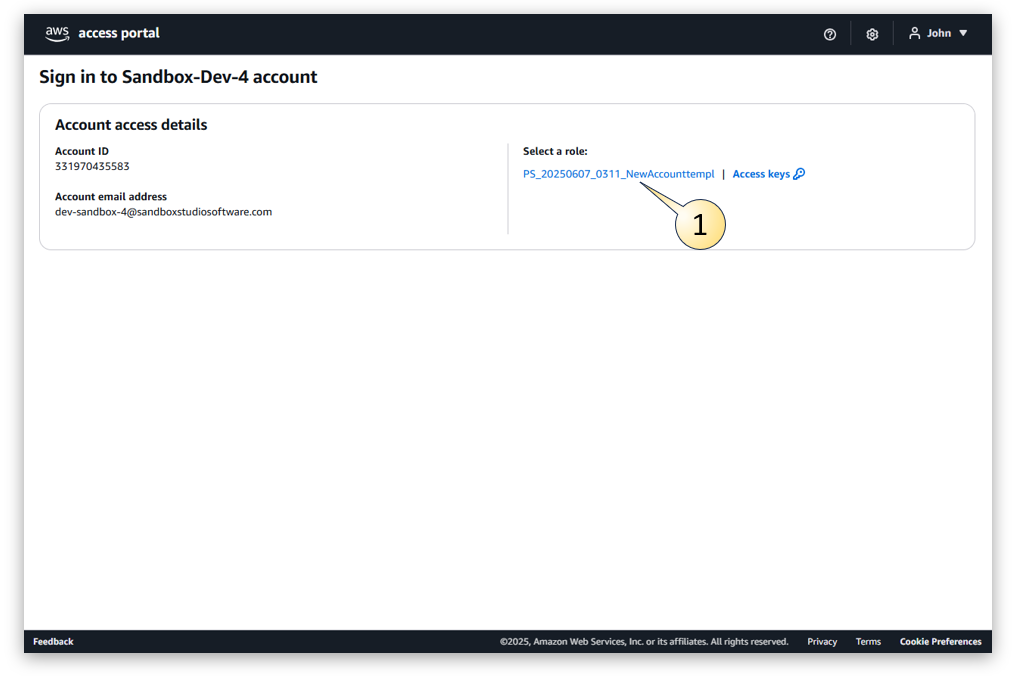
Task: Open the settings gear icon
Action: point(872,34)
